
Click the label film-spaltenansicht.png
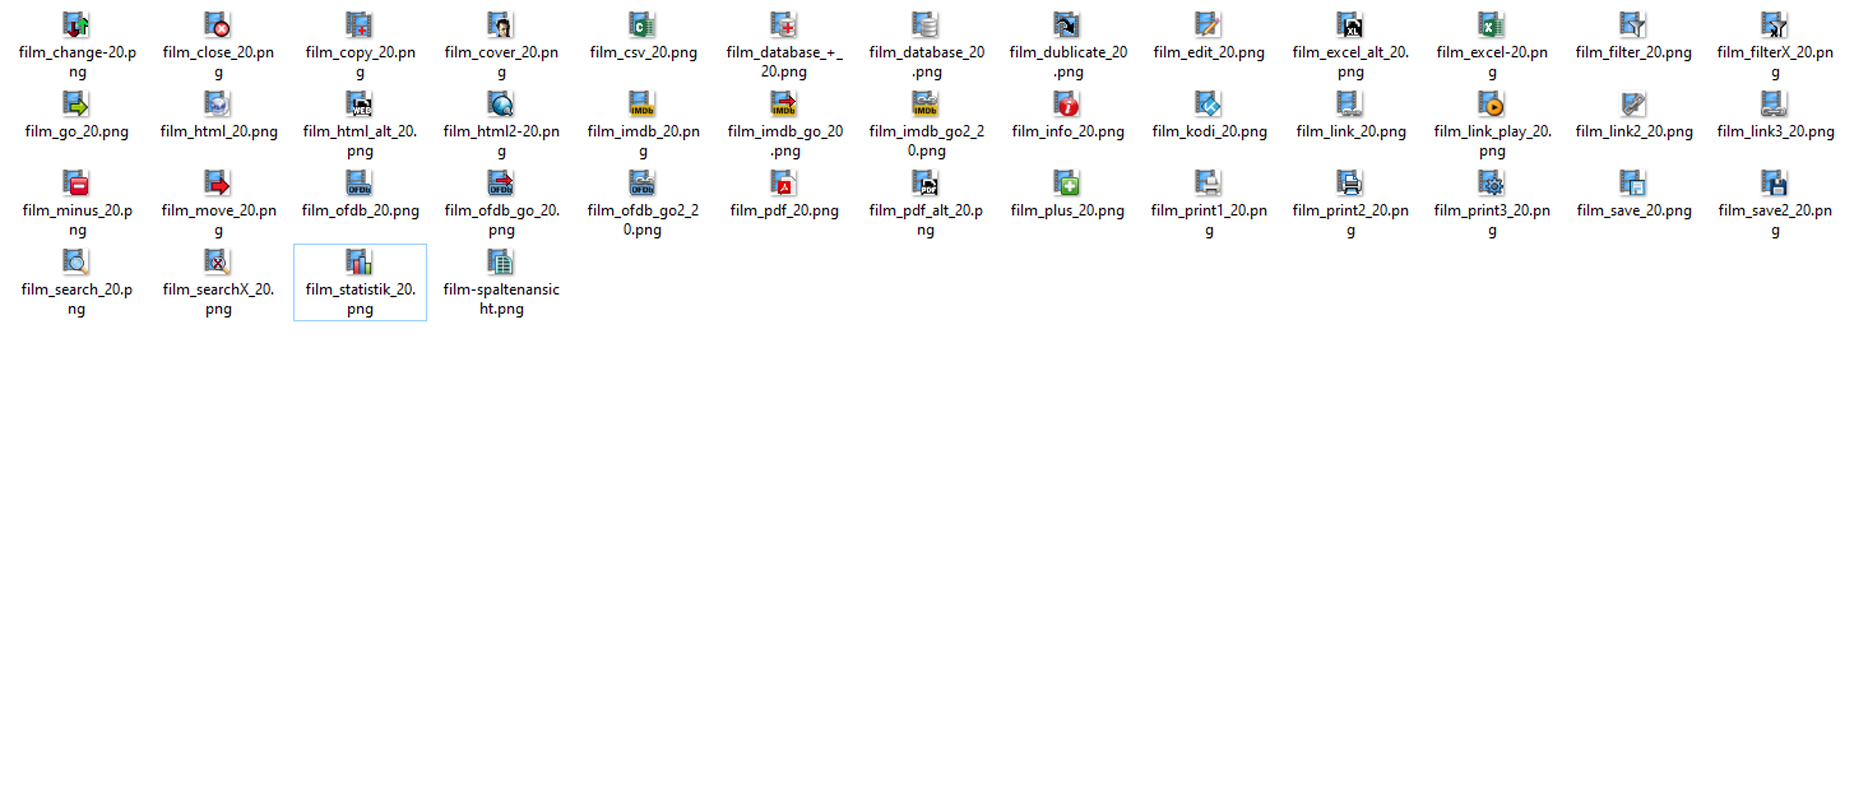point(501,299)
